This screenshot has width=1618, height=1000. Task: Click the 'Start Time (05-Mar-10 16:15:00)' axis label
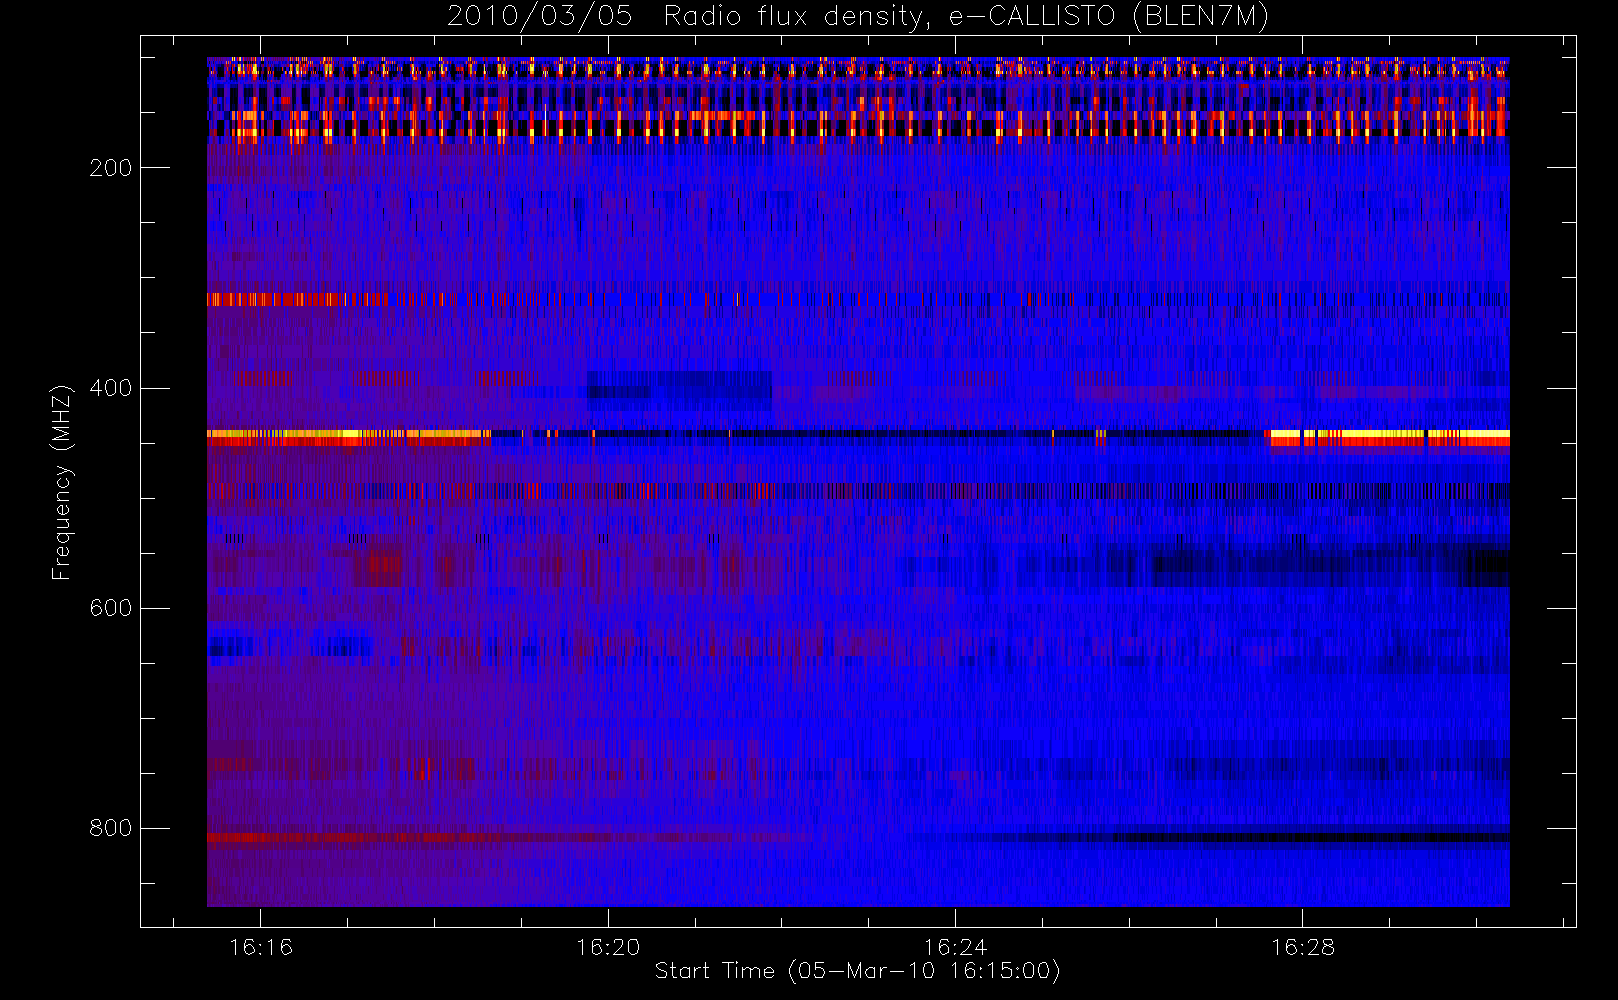[x=857, y=971]
